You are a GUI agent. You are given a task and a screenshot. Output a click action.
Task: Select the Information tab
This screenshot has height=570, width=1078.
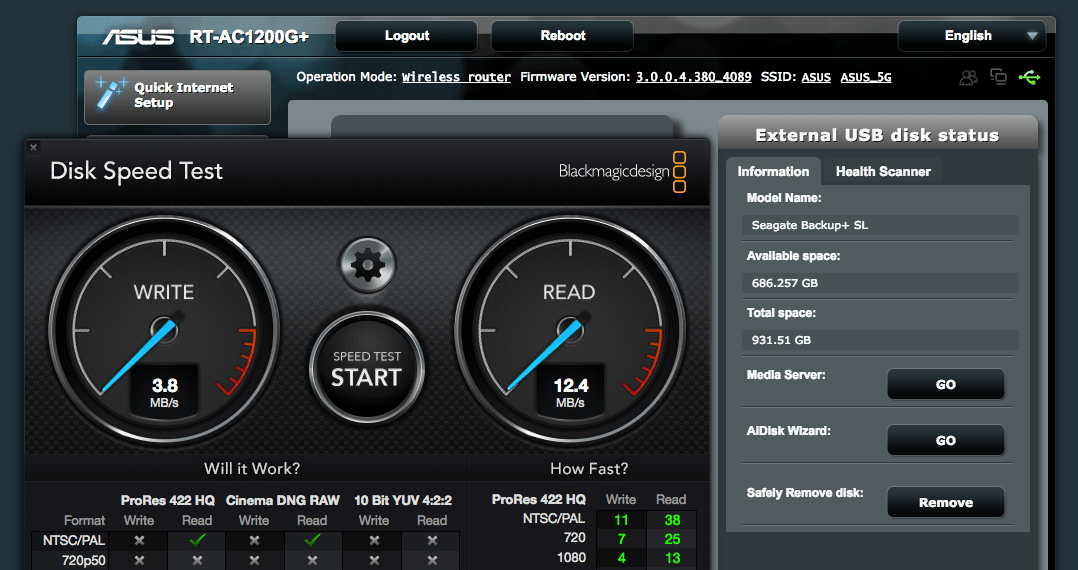point(773,172)
